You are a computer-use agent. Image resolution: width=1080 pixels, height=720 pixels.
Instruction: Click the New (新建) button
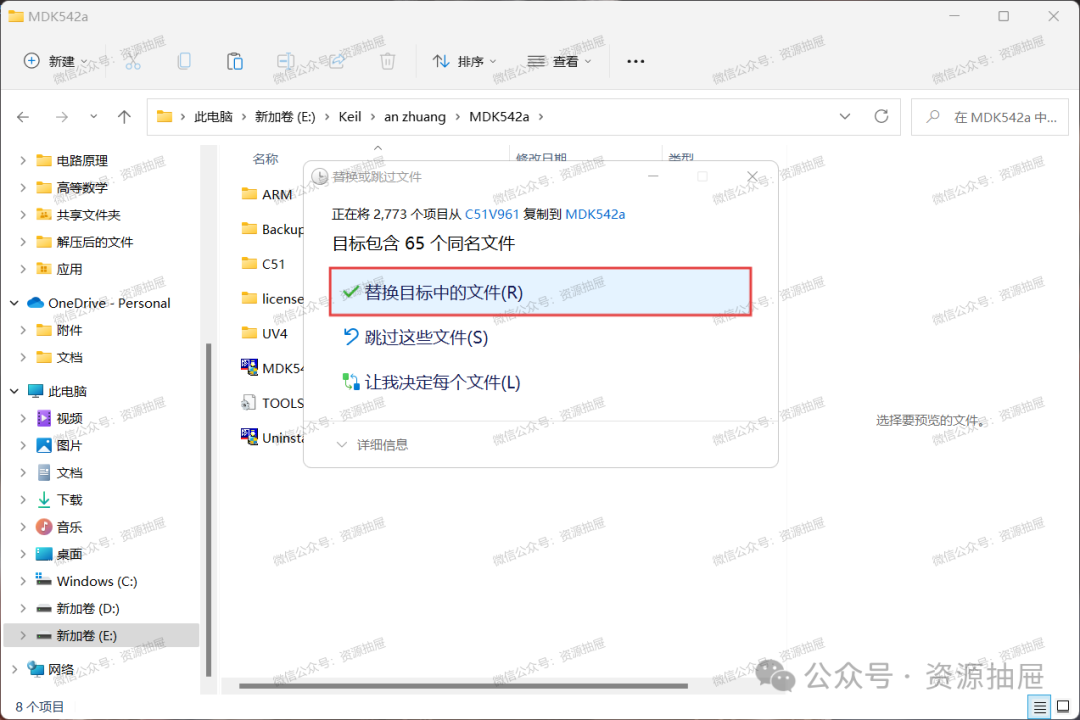click(55, 61)
